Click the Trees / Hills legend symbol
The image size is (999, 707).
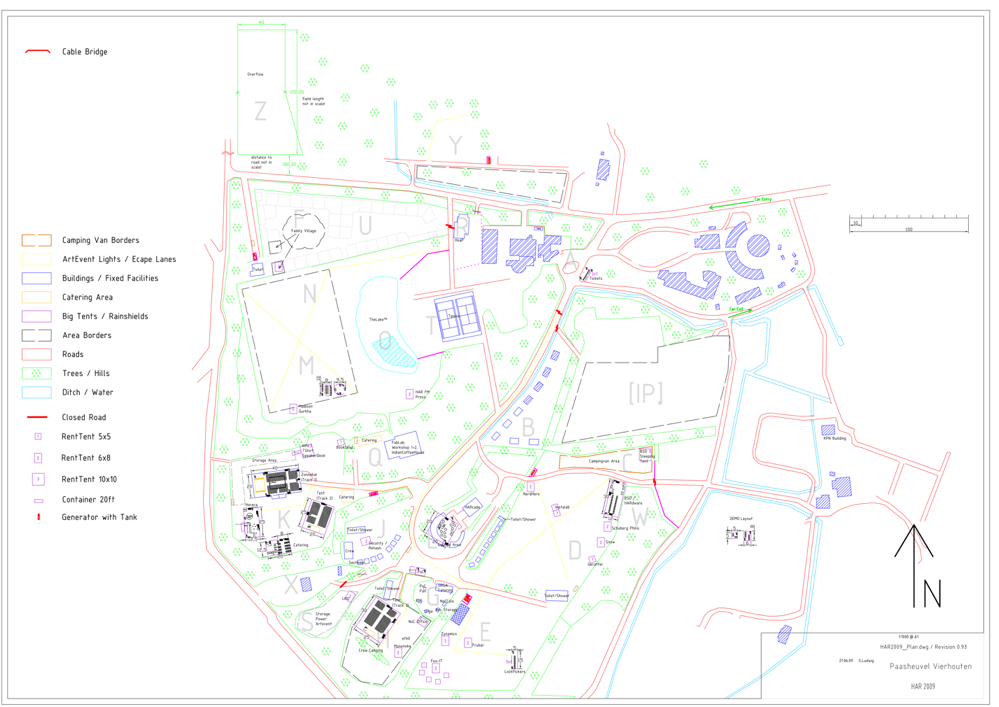37,373
